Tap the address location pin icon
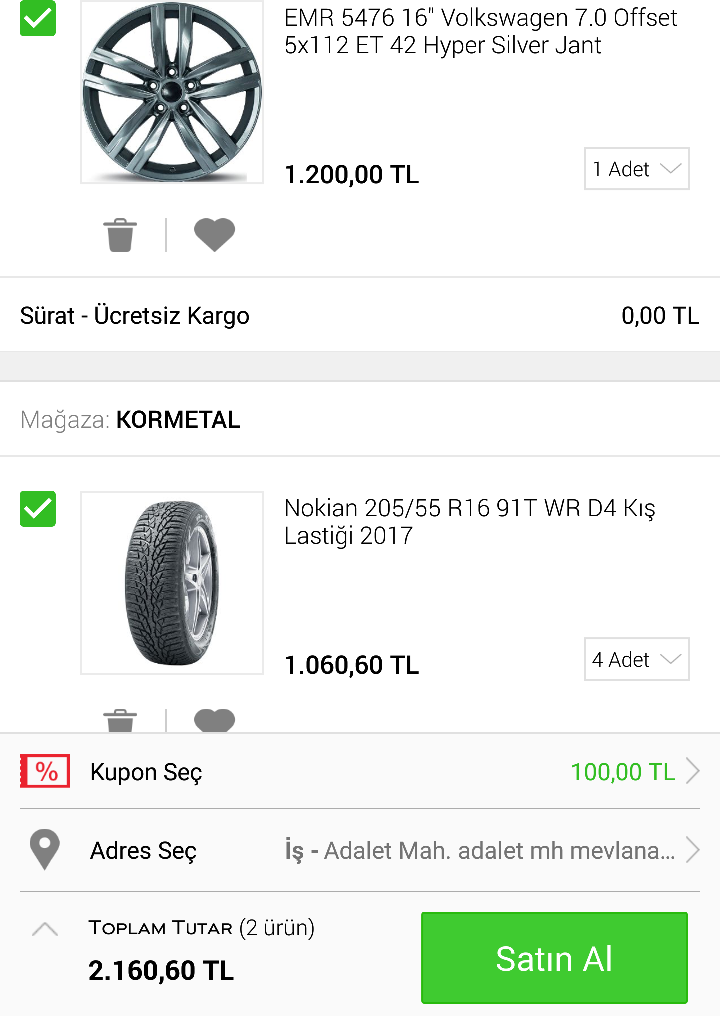This screenshot has height=1016, width=720. 45,850
